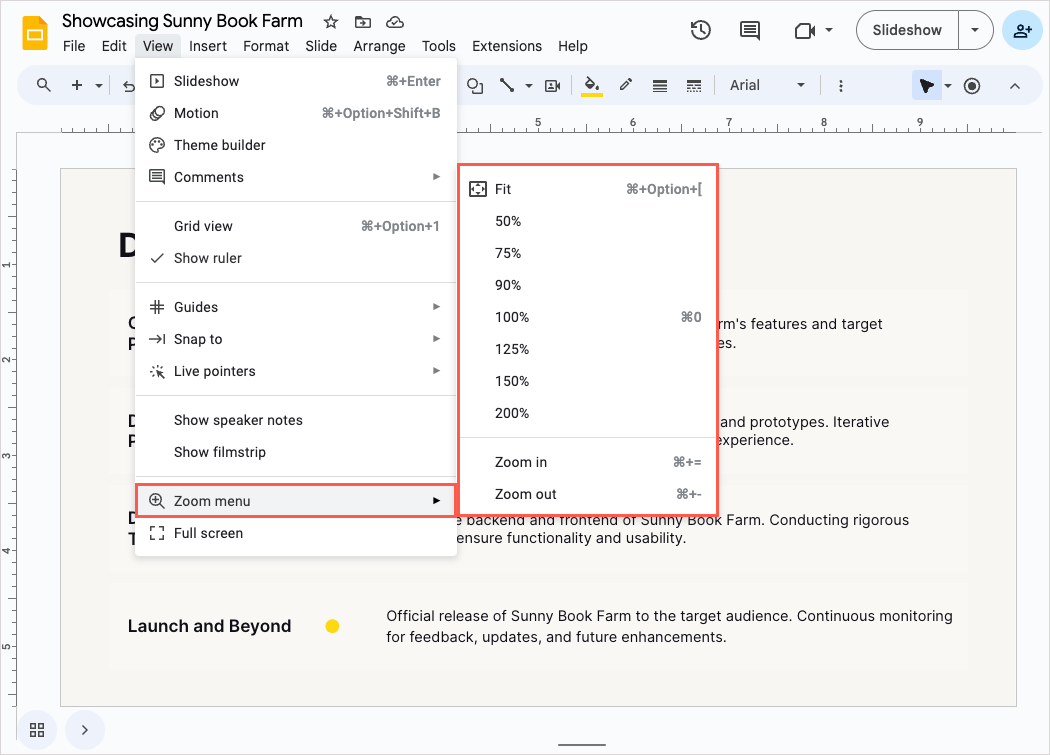
Task: Select Show filmstrip
Action: click(x=296, y=452)
